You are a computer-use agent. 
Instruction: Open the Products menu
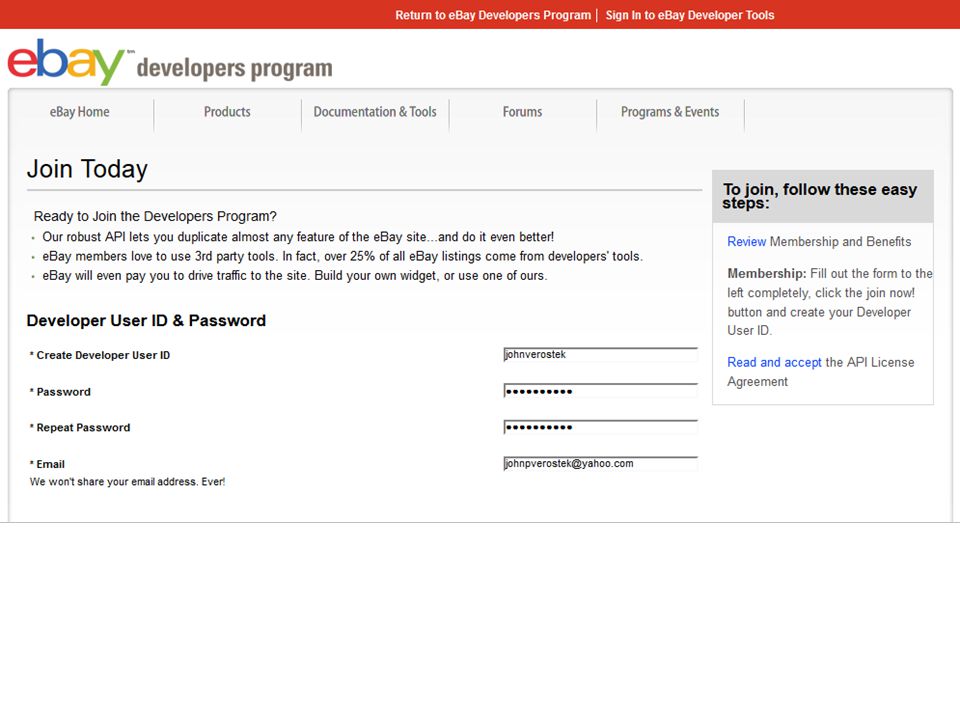tap(227, 112)
